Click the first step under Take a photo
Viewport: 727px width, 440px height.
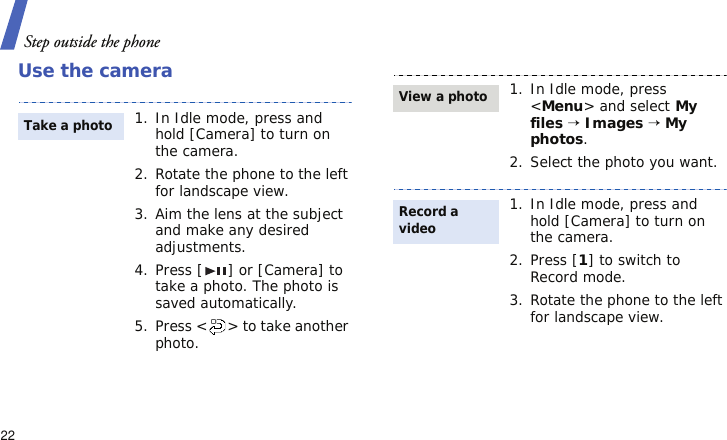click(246, 135)
